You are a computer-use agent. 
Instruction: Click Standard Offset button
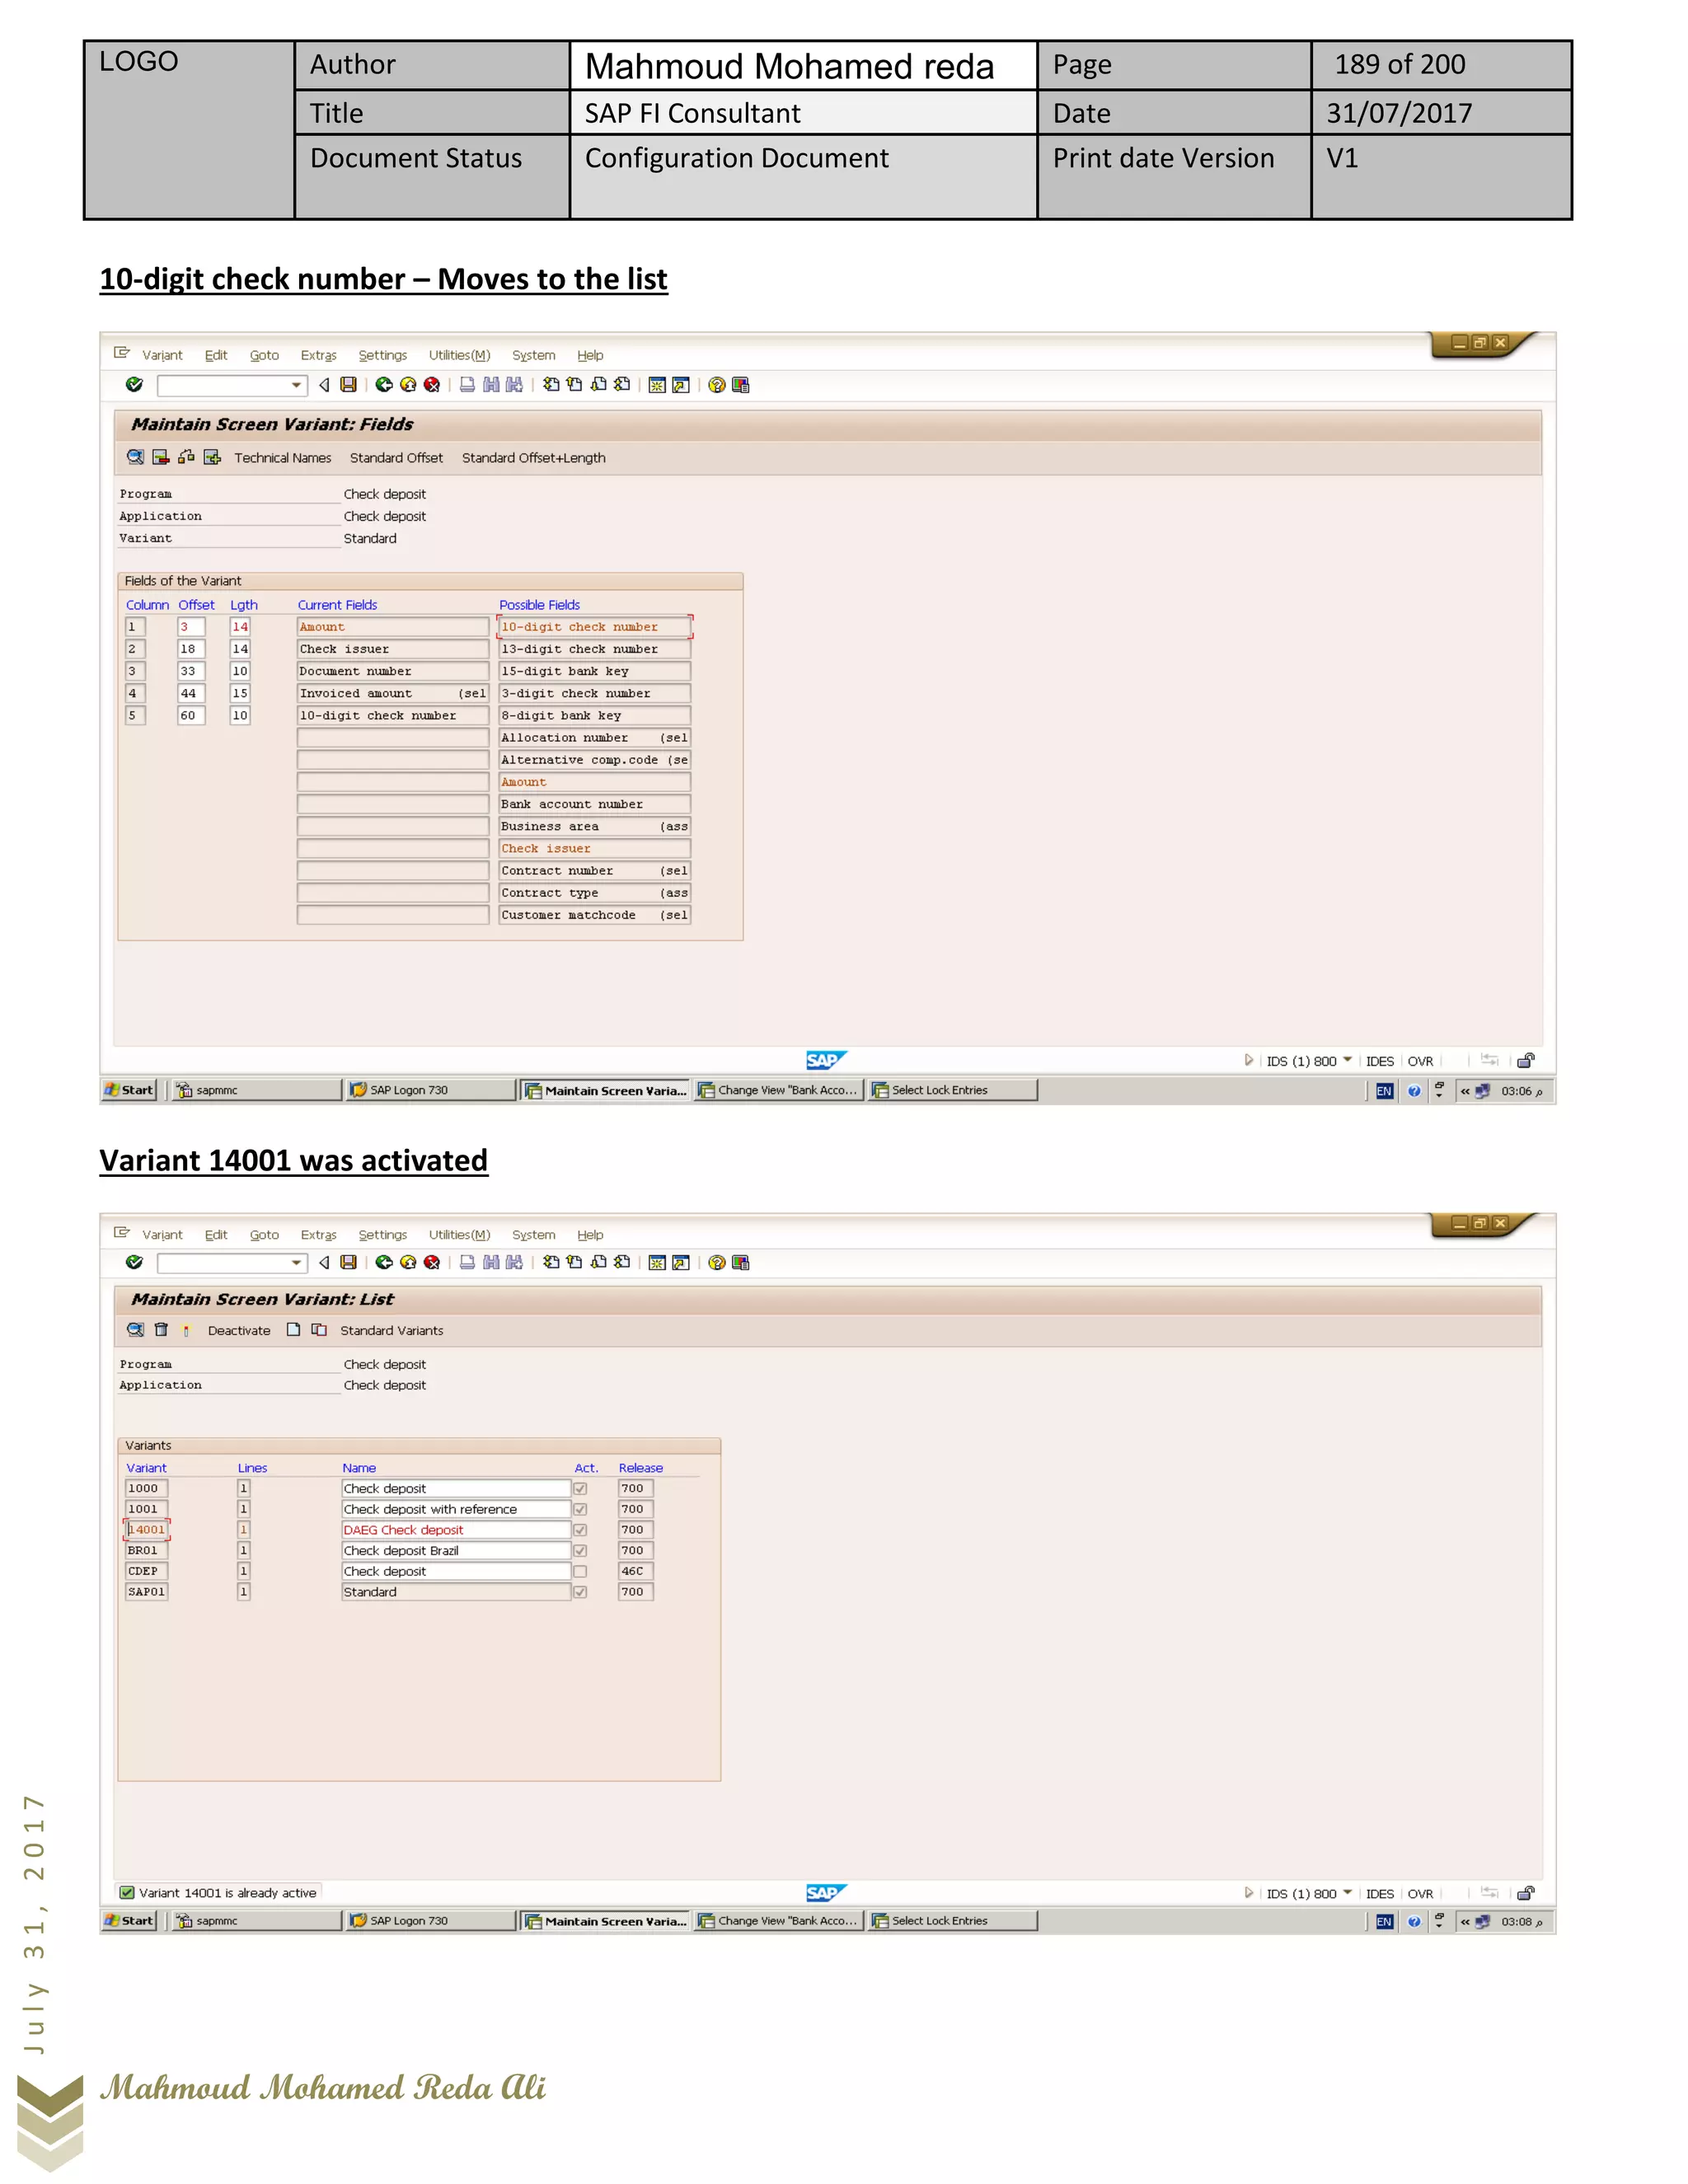396,458
